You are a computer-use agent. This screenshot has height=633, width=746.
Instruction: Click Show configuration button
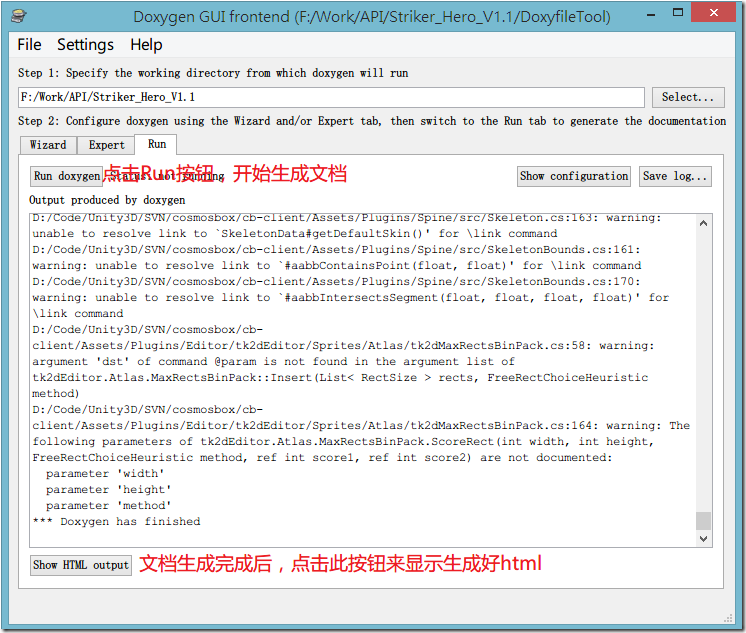coord(574,176)
